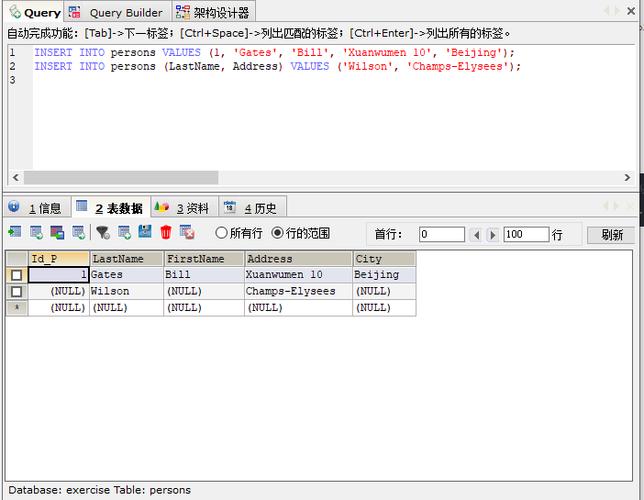Click SQL line 1 in the editor
Screen dimensions: 644x500
click(x=274, y=53)
